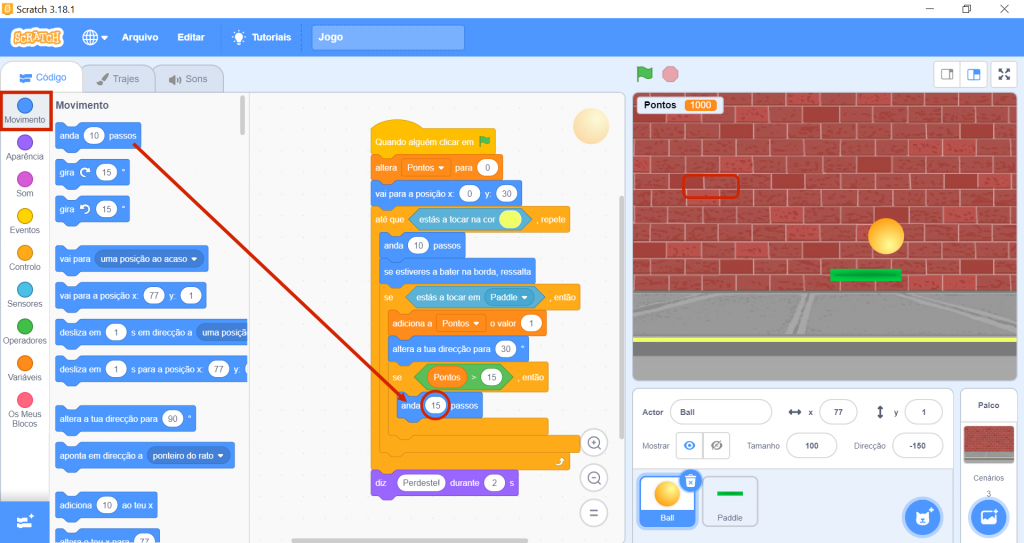Click the 'diz Perdeste!' block in script
The image size is (1024, 543).
tap(444, 484)
